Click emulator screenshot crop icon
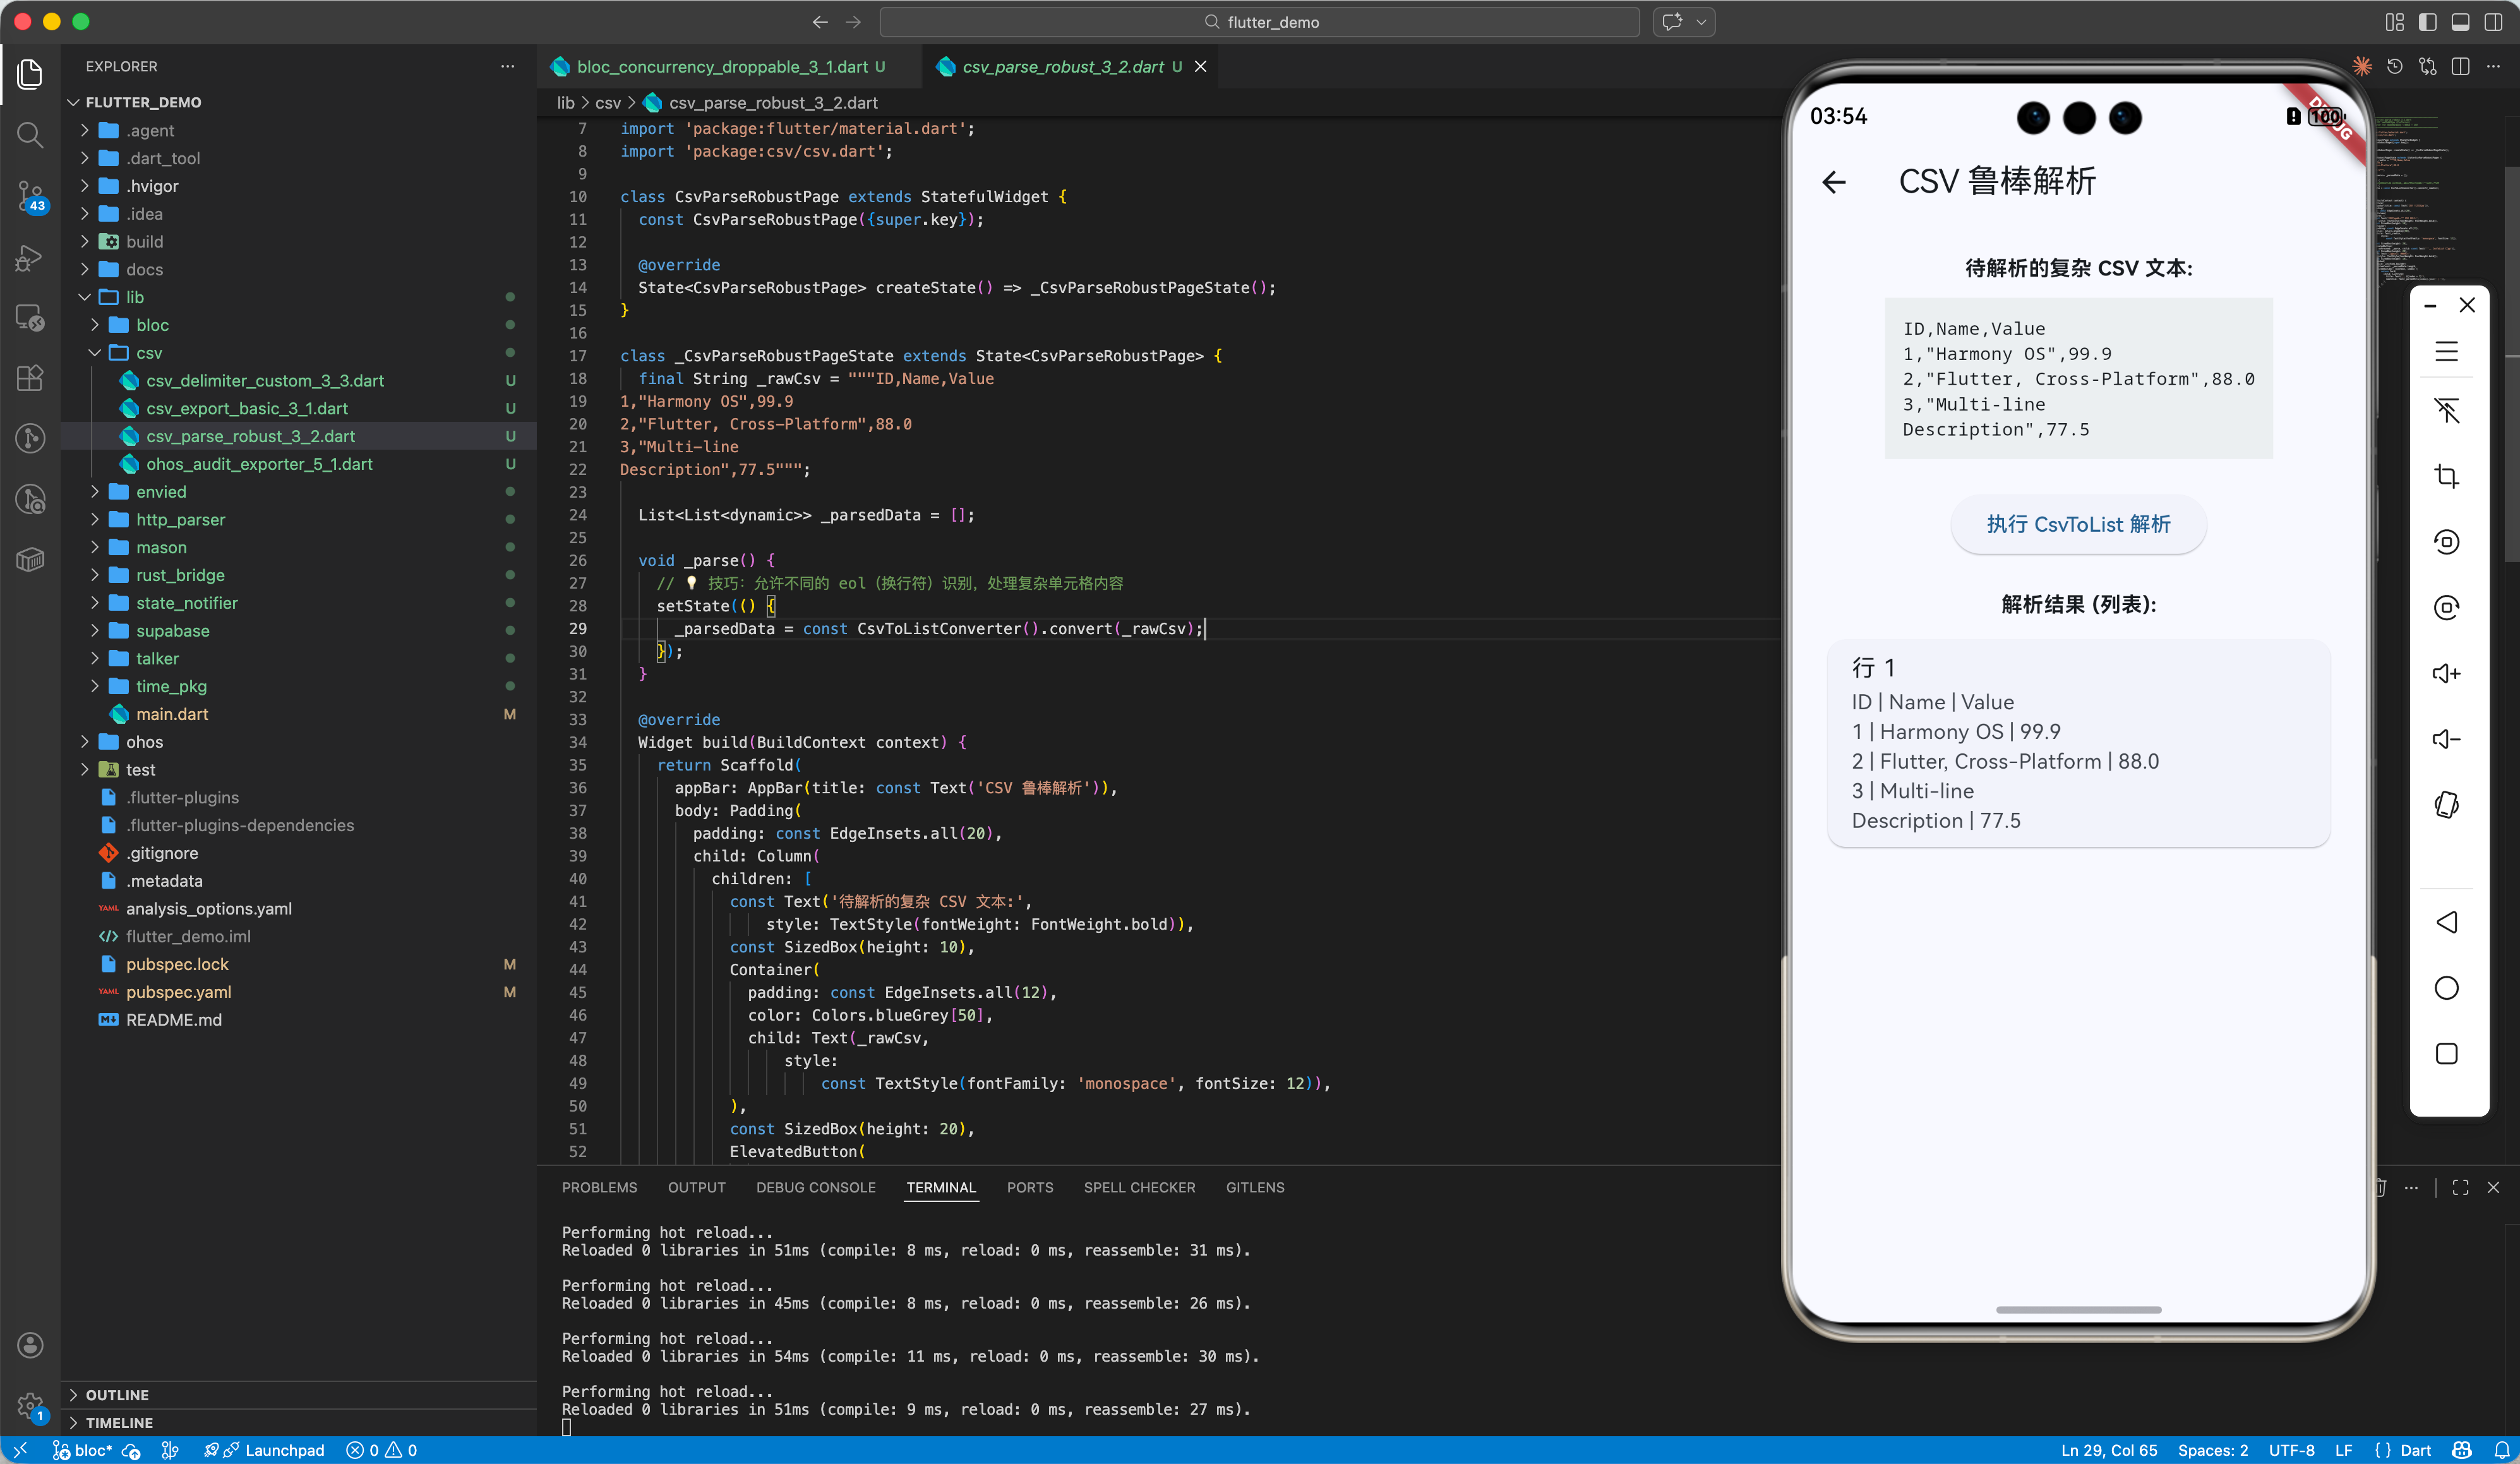The height and width of the screenshot is (1464, 2520). (2446, 476)
